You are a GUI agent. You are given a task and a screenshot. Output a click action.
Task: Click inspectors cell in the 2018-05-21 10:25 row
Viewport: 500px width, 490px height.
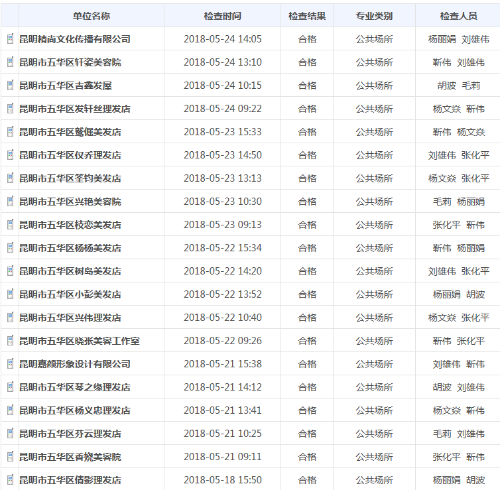(458, 434)
